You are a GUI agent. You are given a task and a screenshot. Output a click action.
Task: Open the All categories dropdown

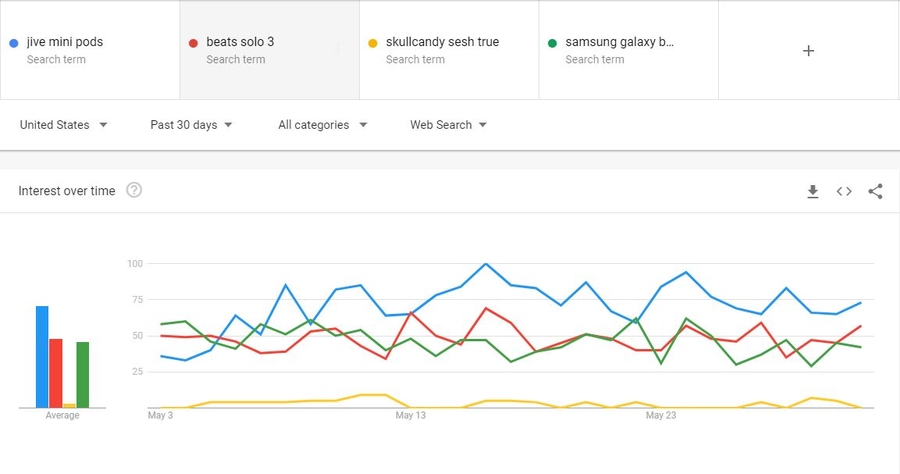tap(323, 125)
